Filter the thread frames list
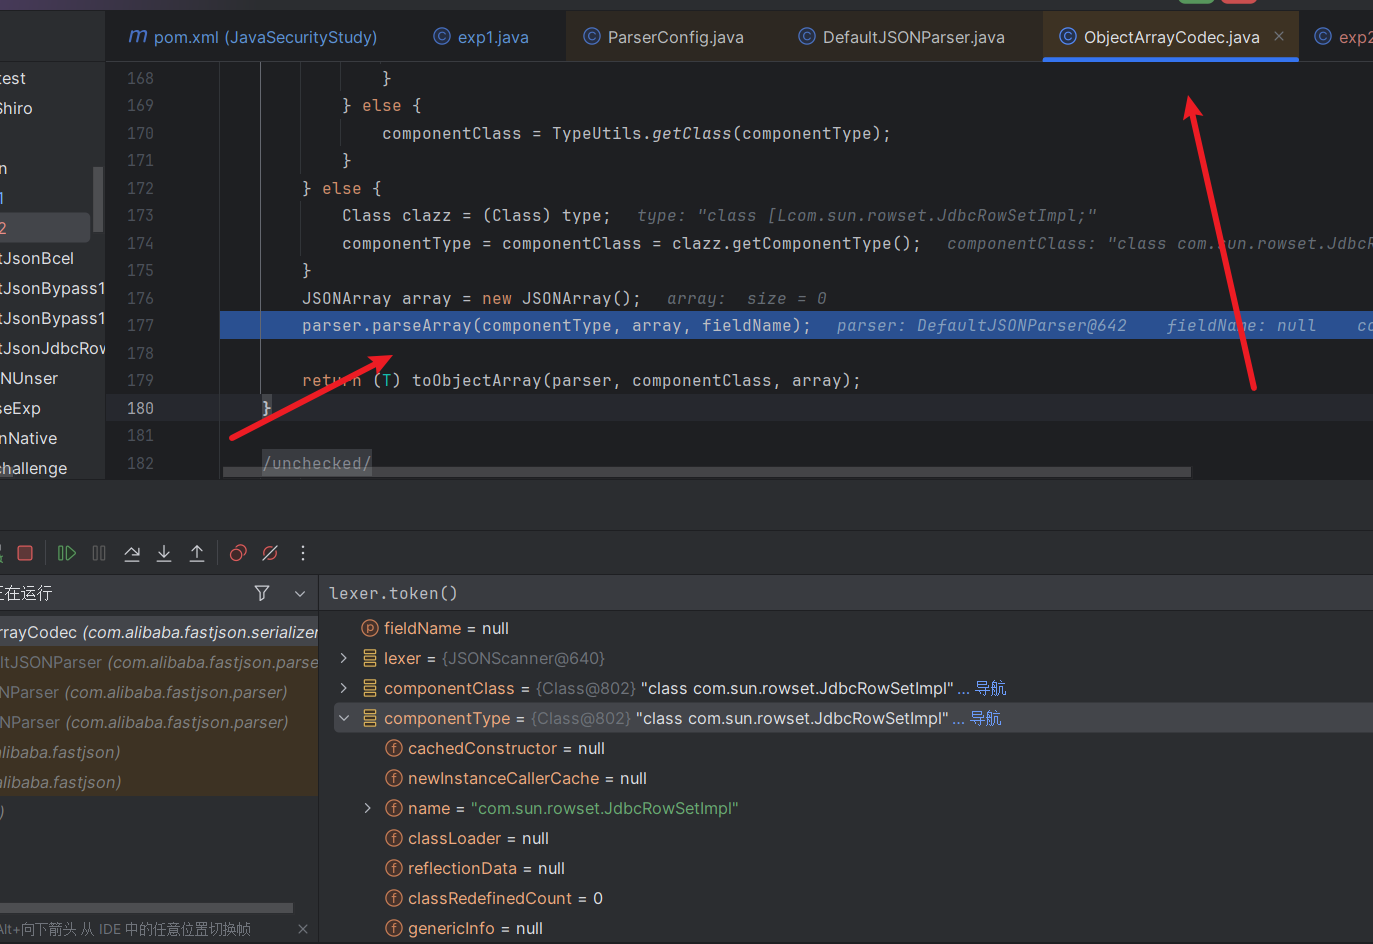This screenshot has width=1373, height=944. 262,593
